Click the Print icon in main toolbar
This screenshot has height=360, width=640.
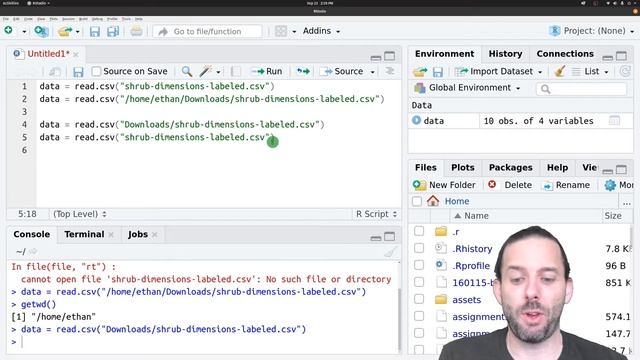click(136, 31)
